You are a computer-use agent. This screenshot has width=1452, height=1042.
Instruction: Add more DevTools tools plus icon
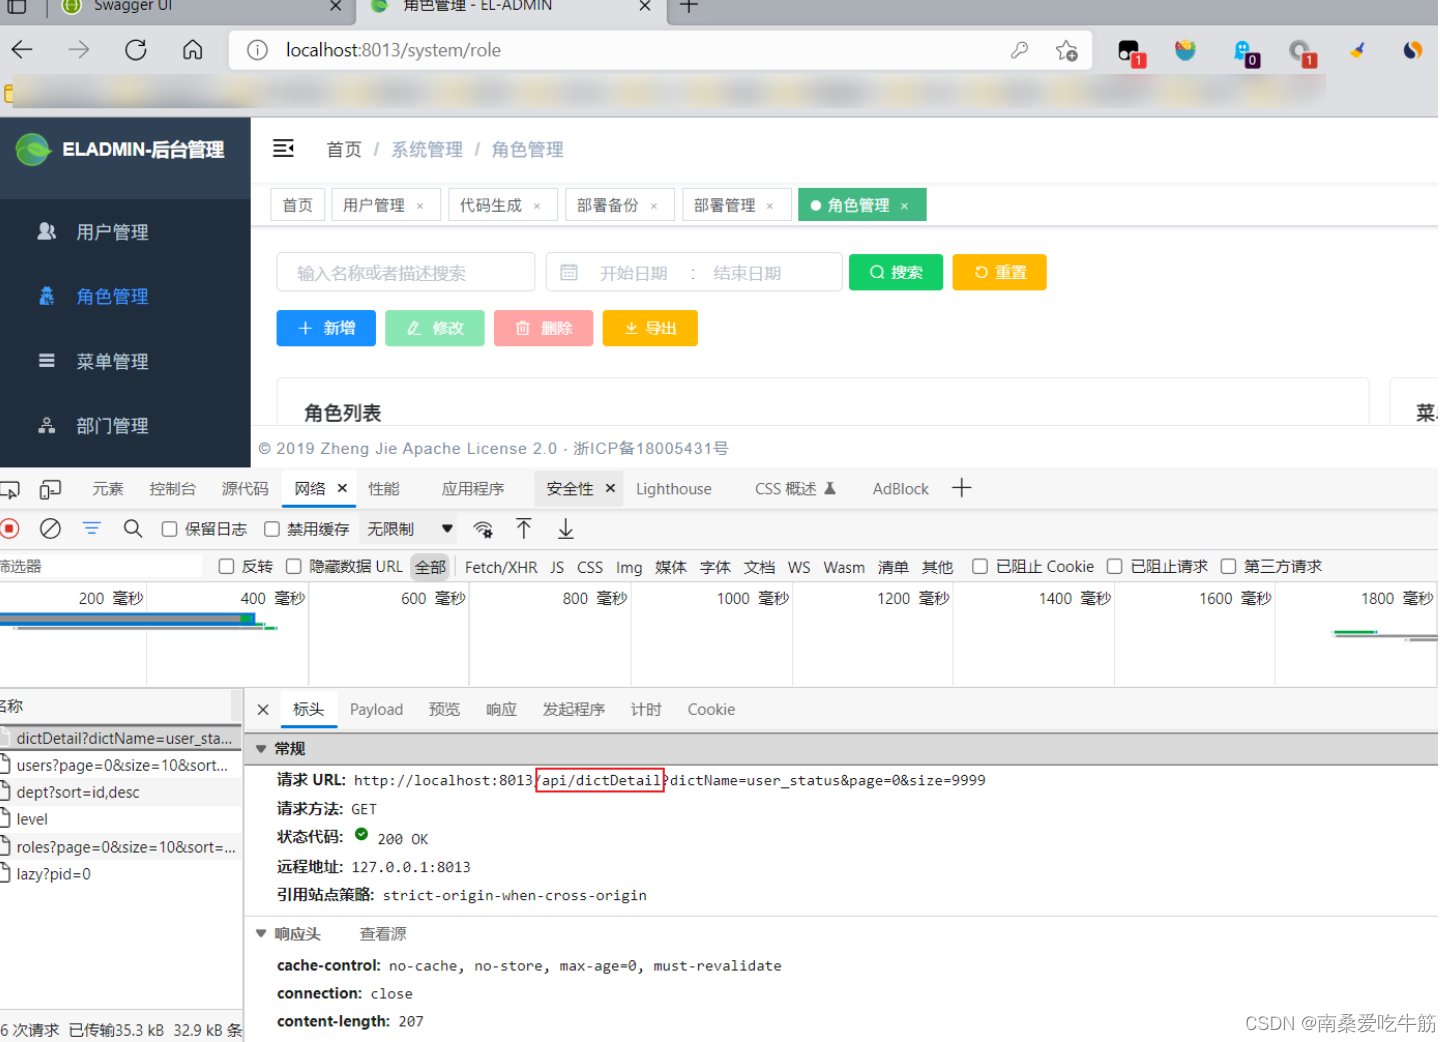(962, 488)
